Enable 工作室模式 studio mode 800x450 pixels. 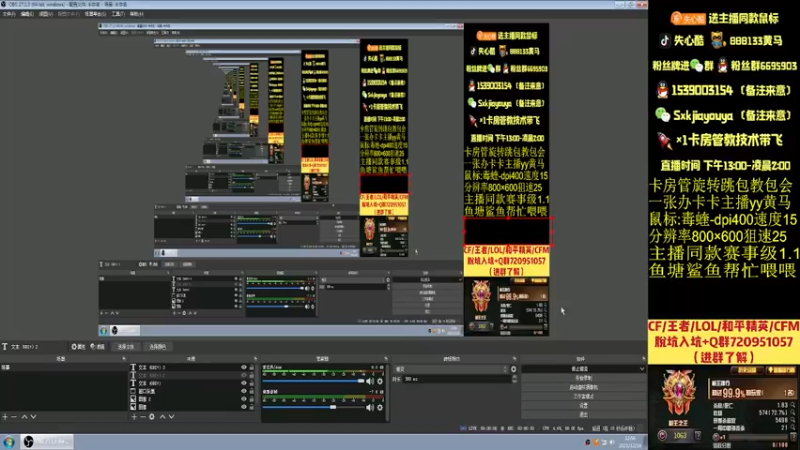(583, 396)
